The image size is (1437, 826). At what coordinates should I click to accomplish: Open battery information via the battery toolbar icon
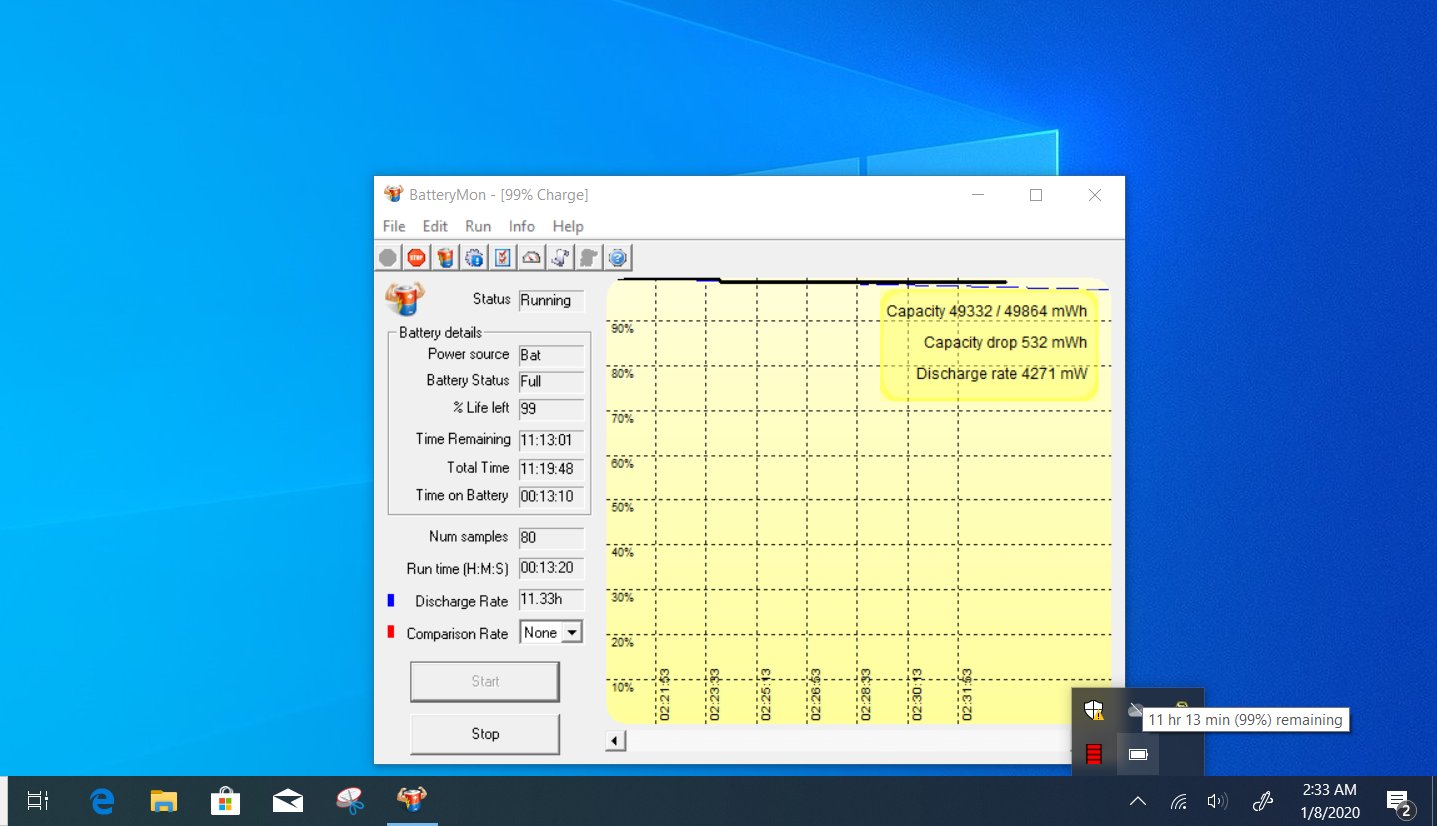446,258
